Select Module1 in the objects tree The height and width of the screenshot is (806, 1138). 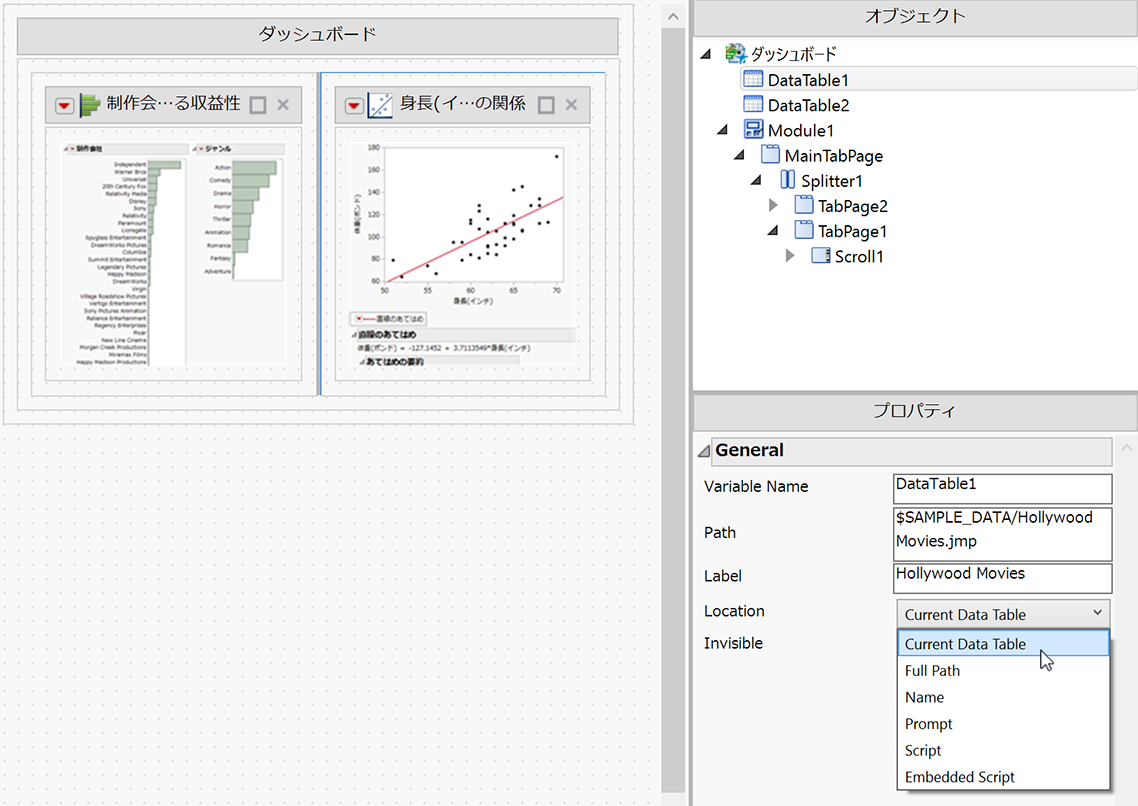801,131
